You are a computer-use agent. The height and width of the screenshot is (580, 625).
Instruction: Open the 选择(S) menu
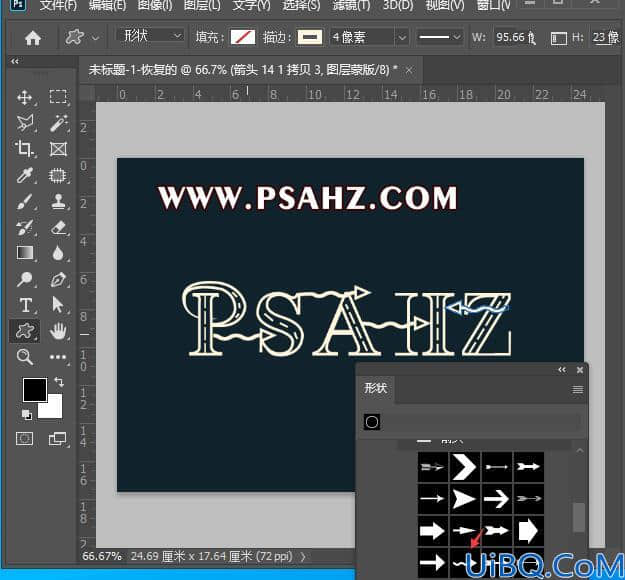(x=301, y=6)
